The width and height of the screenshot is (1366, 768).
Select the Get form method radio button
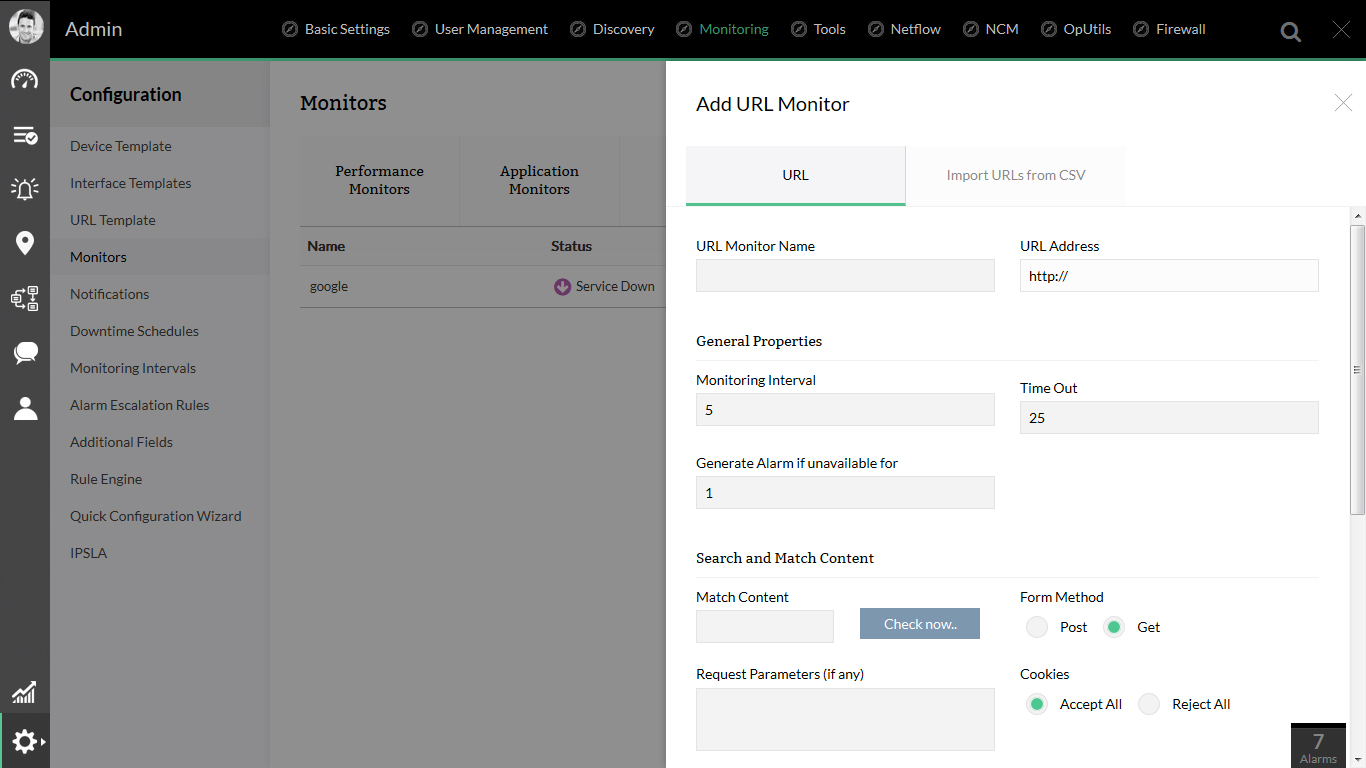coord(1114,627)
